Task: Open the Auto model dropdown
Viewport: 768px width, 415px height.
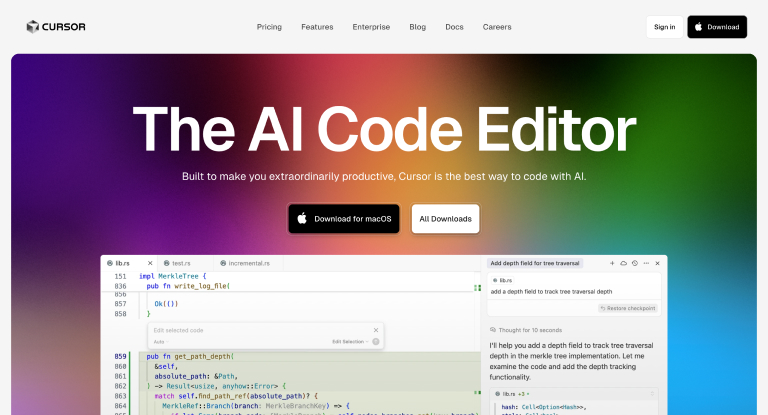Action: click(x=161, y=342)
